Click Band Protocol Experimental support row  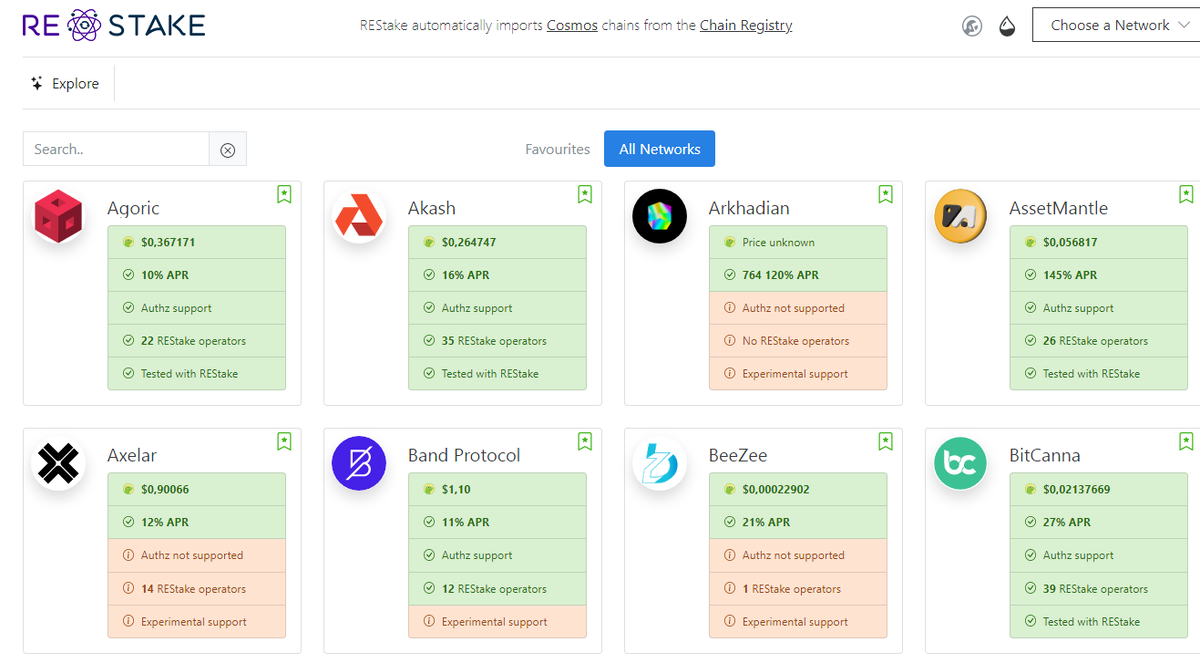497,622
